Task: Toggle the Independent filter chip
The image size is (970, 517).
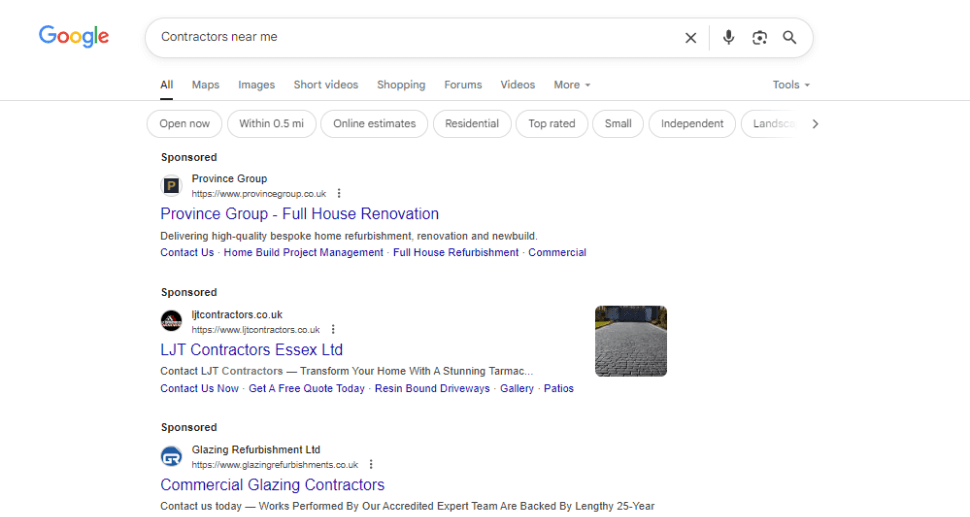Action: click(x=692, y=124)
